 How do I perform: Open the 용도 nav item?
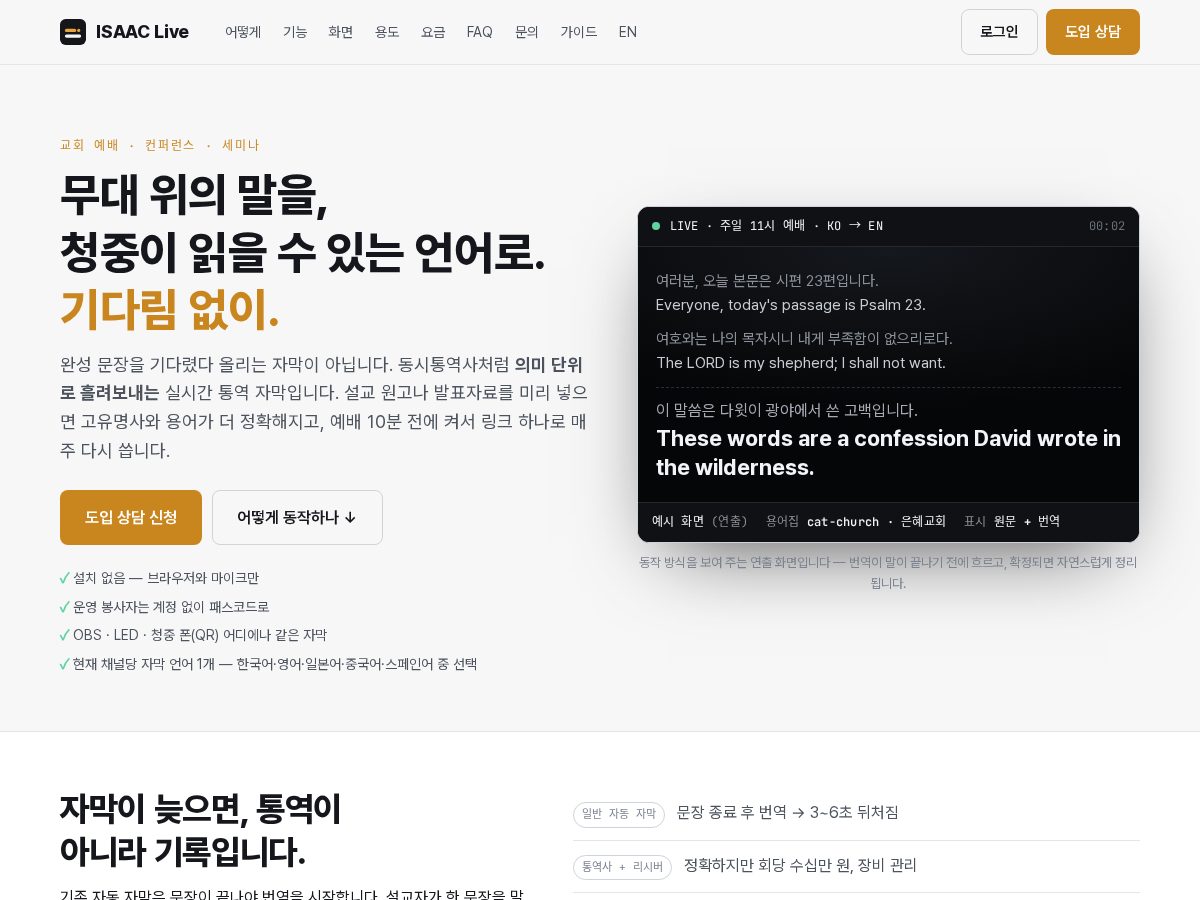coord(387,32)
